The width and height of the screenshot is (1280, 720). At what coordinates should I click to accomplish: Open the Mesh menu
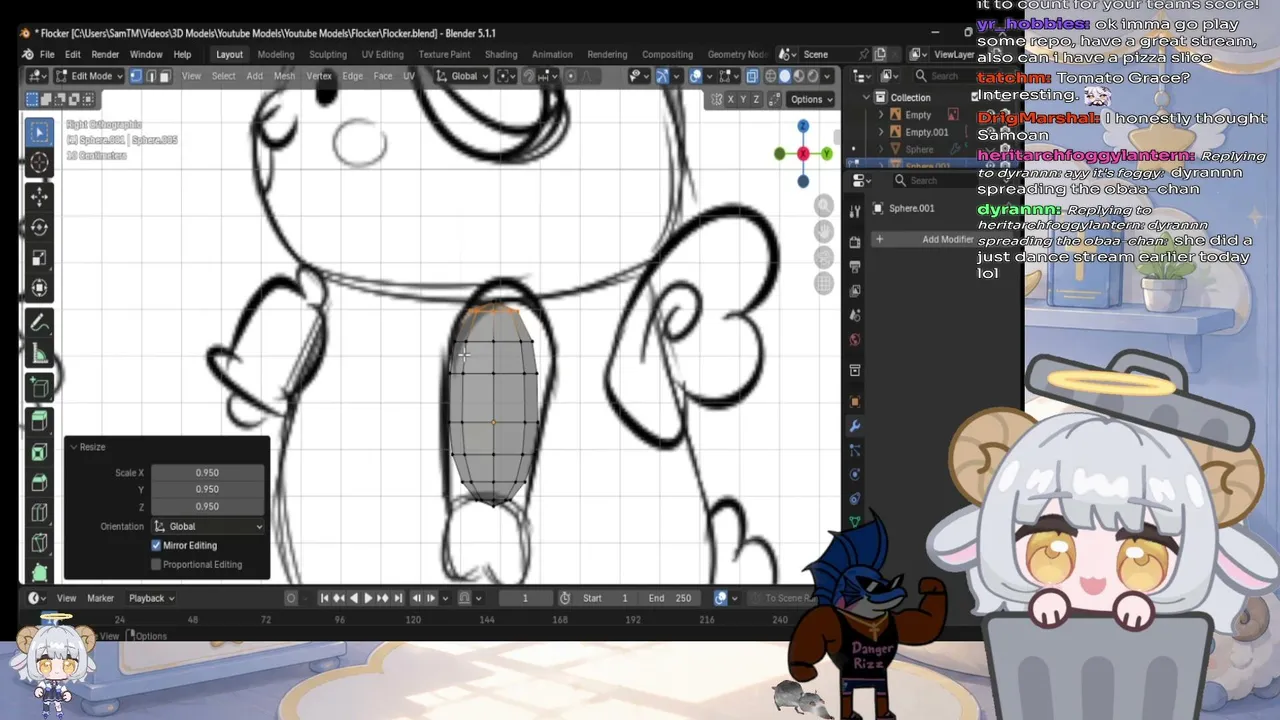pos(285,76)
